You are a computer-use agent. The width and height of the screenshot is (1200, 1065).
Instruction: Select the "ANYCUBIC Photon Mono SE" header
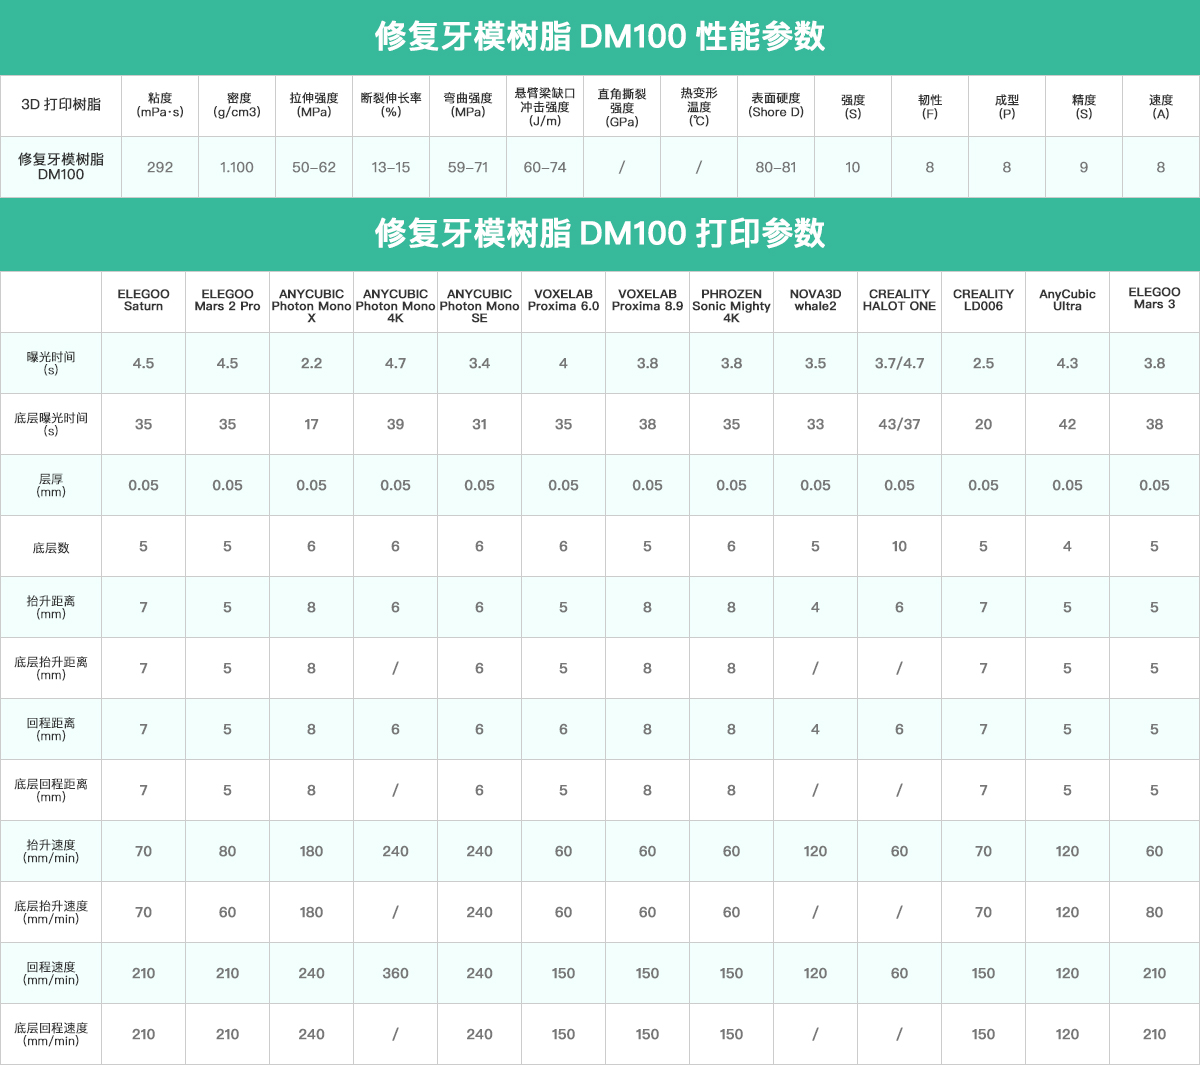479,306
